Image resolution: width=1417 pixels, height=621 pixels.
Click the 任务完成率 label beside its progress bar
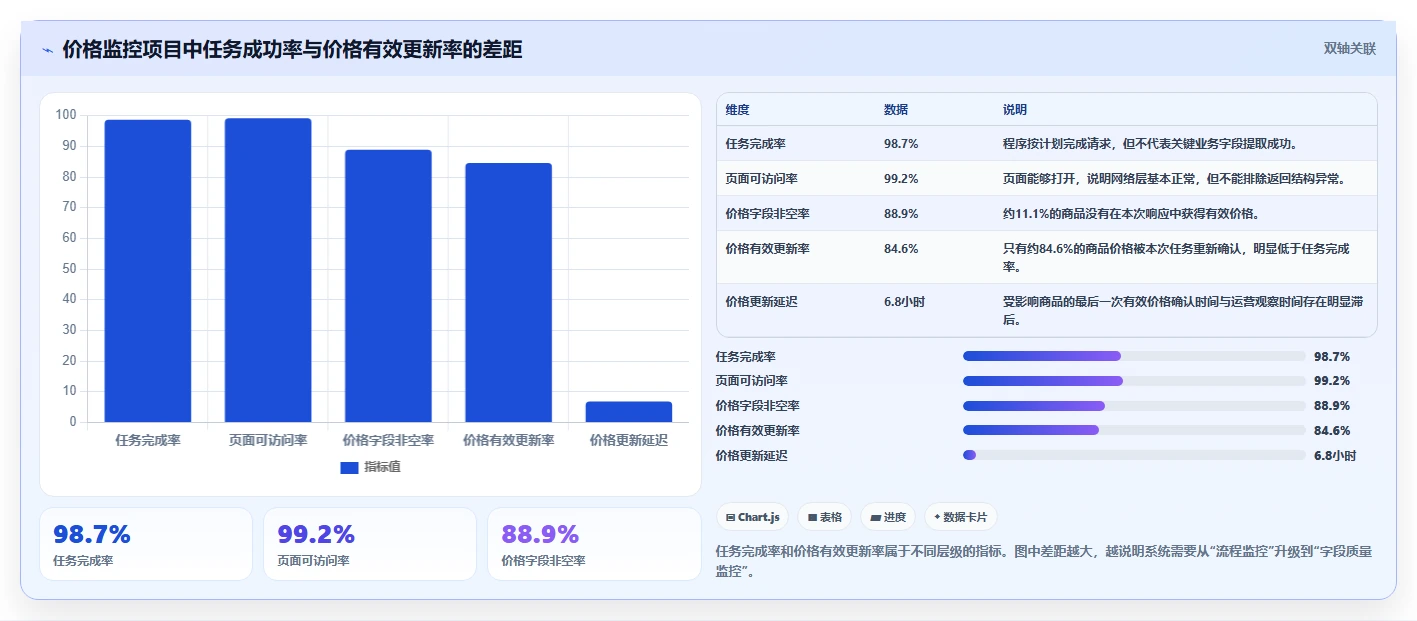pyautogui.click(x=746, y=356)
